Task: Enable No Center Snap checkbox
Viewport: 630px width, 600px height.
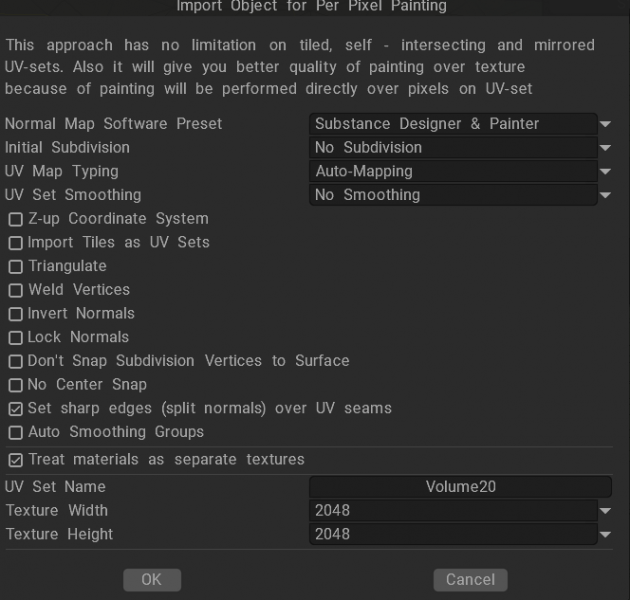Action: tap(15, 385)
